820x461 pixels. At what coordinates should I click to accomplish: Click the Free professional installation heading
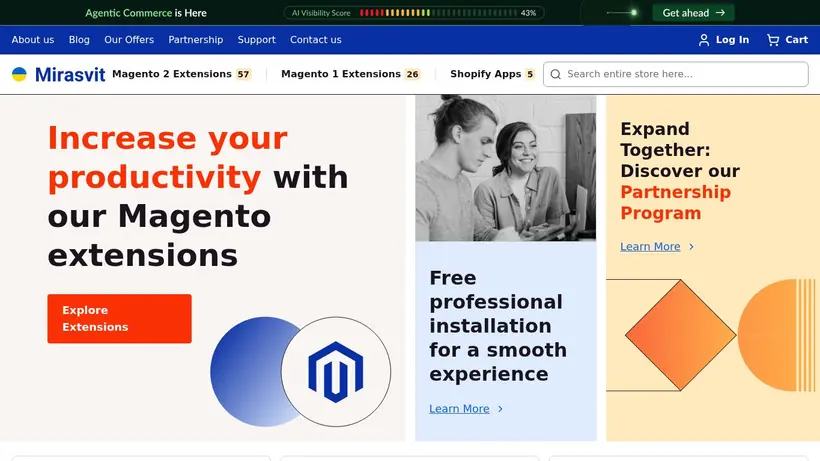(498, 326)
